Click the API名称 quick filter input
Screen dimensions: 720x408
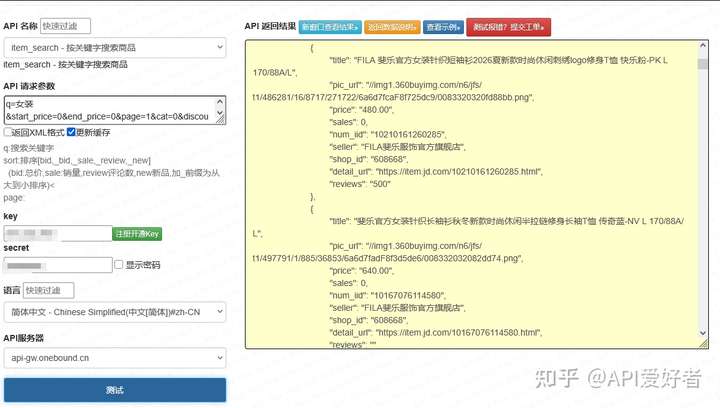(x=65, y=26)
